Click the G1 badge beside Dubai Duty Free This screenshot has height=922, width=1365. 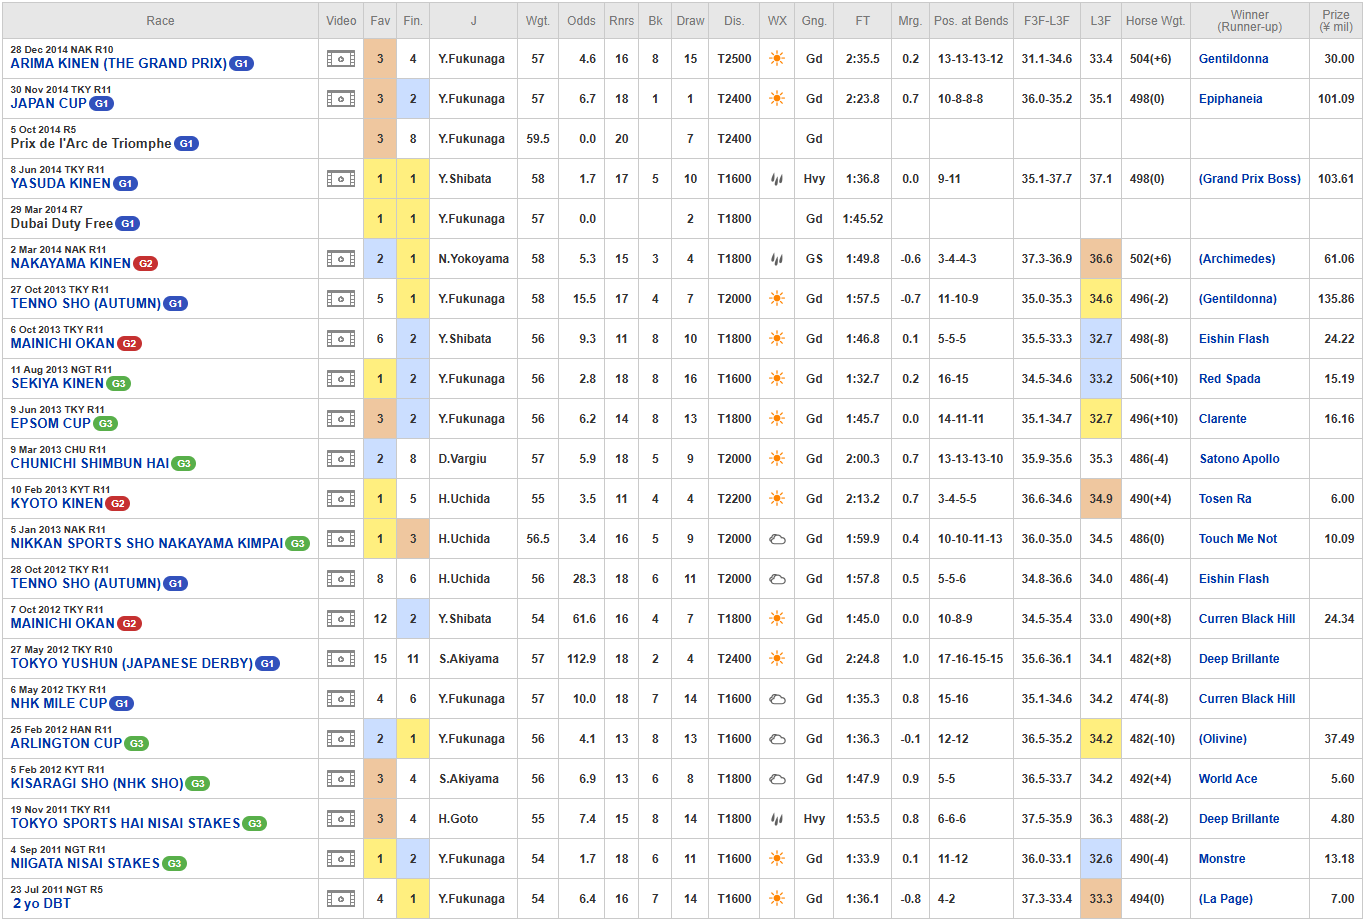[x=127, y=224]
